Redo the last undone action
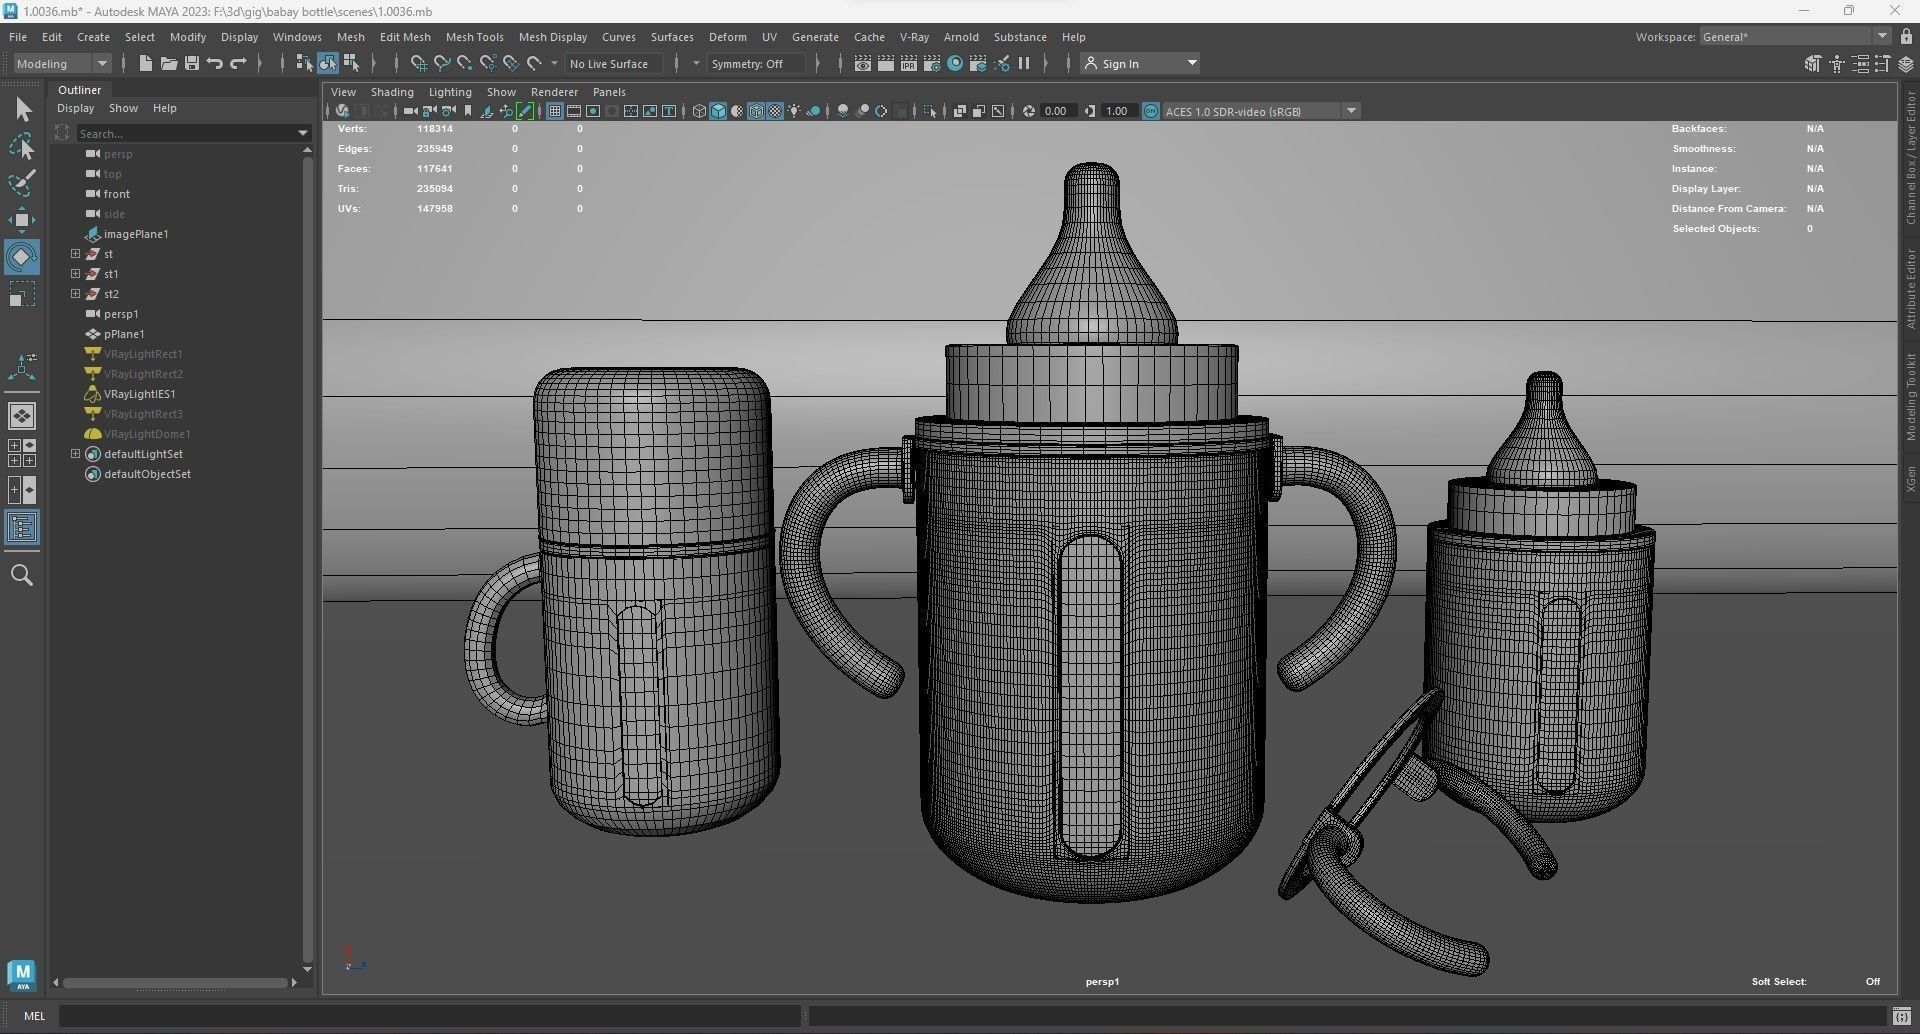The height and width of the screenshot is (1034, 1920). point(238,63)
